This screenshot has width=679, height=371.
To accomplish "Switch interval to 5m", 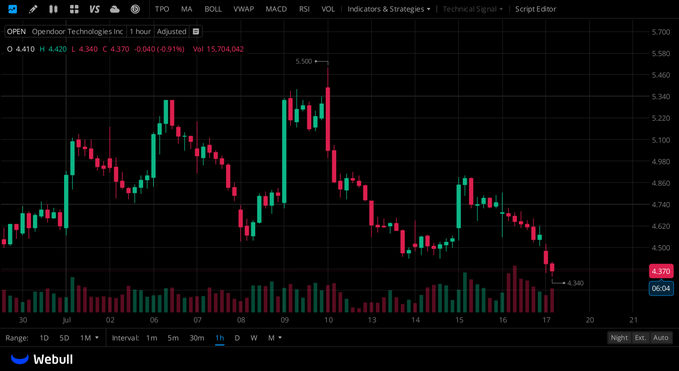I will (x=173, y=338).
